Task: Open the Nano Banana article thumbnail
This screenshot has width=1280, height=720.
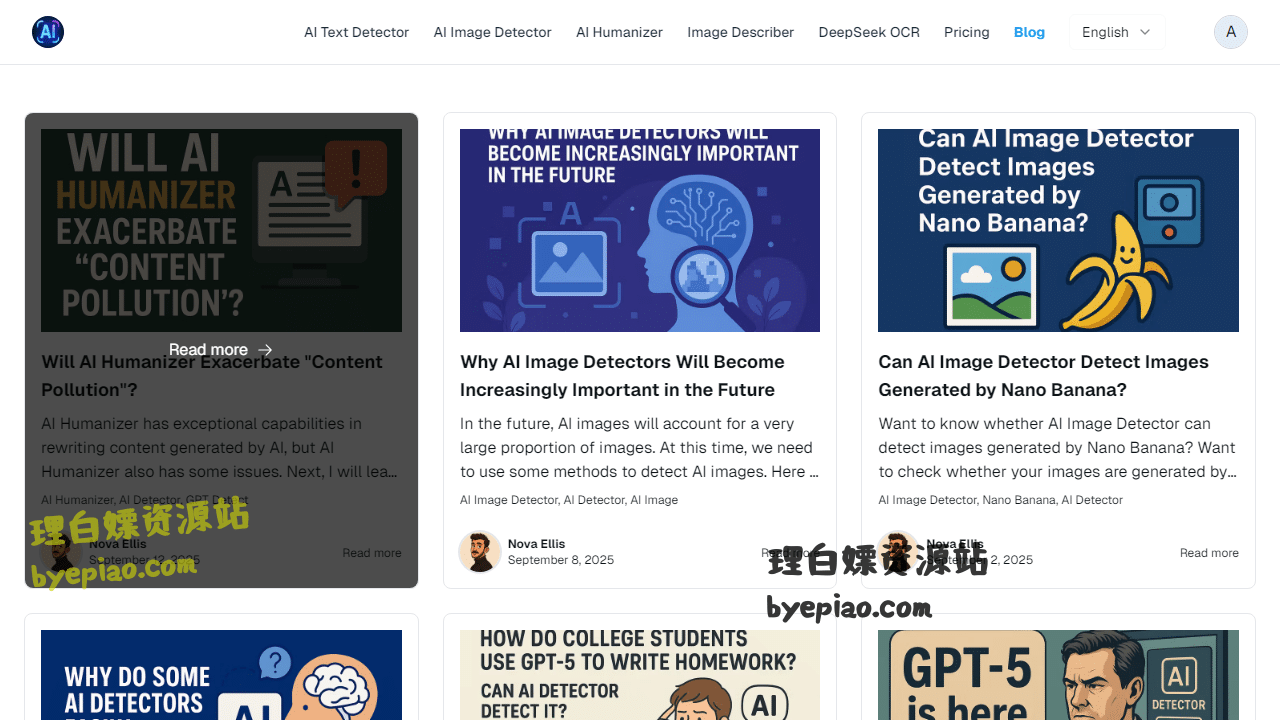Action: point(1058,230)
